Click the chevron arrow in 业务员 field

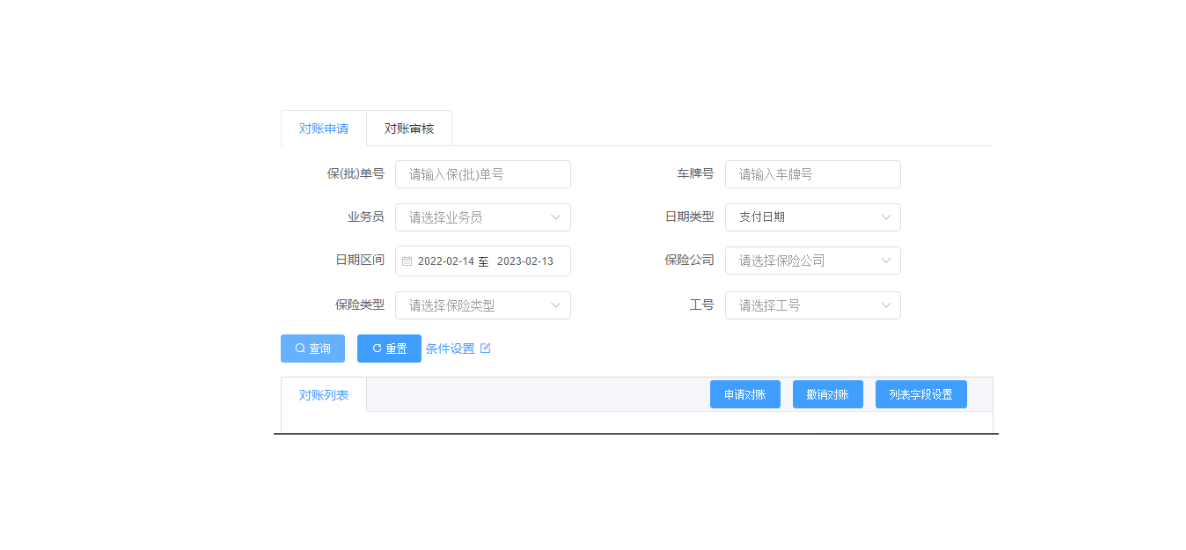point(556,218)
